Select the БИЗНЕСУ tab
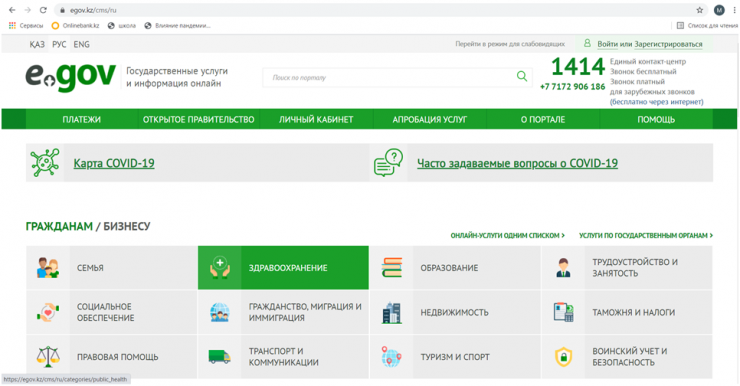 tap(126, 227)
